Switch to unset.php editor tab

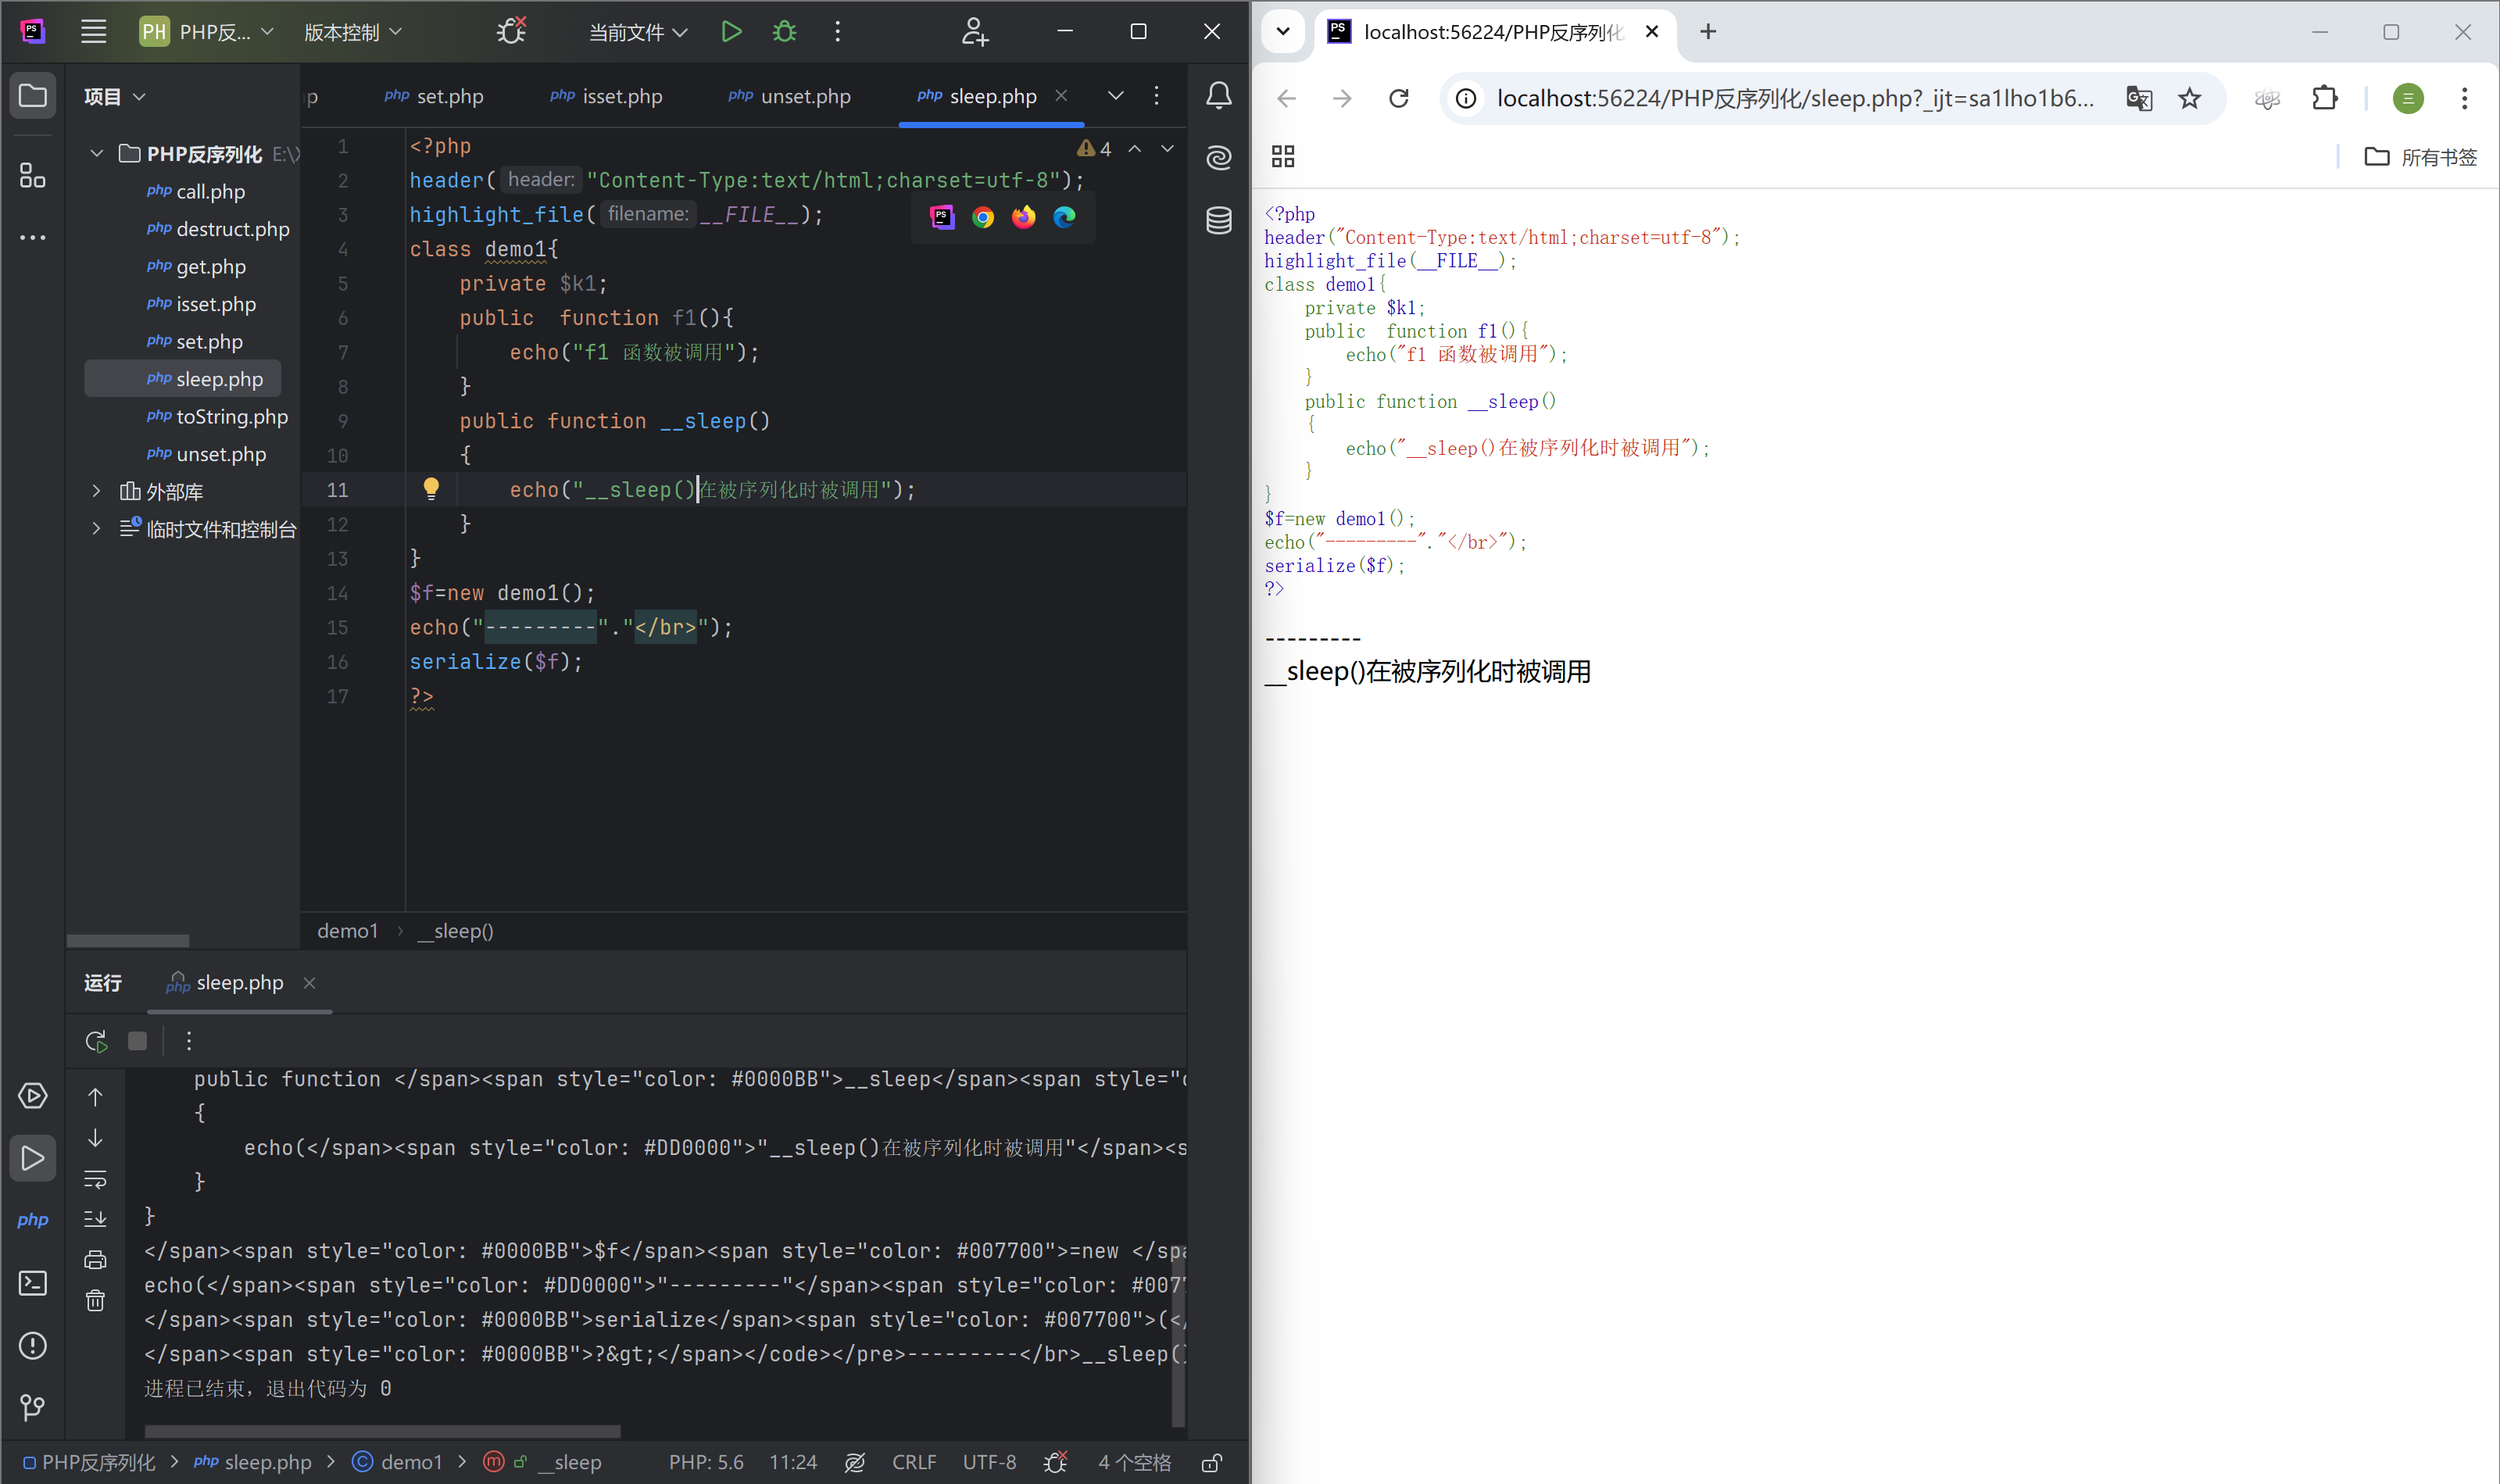pyautogui.click(x=790, y=96)
